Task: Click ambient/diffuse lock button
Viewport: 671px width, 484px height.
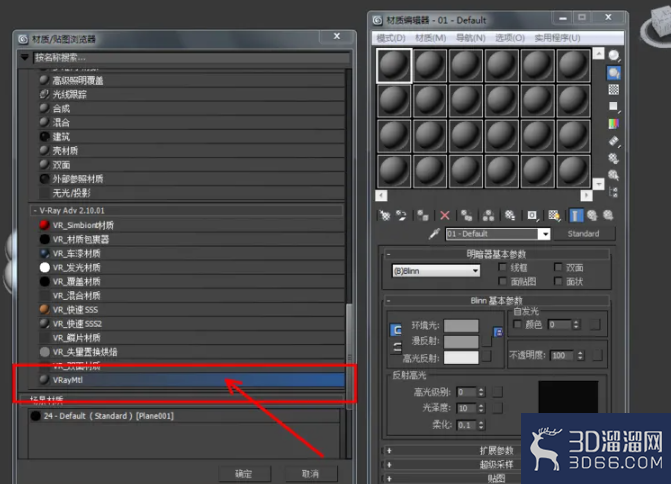Action: coord(396,330)
